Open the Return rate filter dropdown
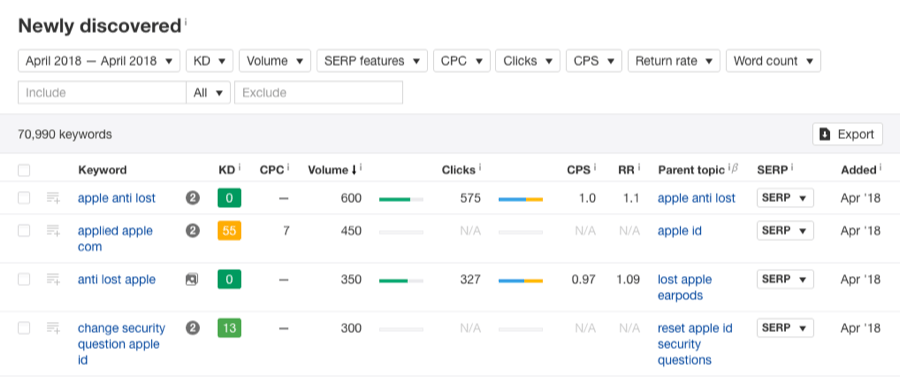 [x=674, y=61]
